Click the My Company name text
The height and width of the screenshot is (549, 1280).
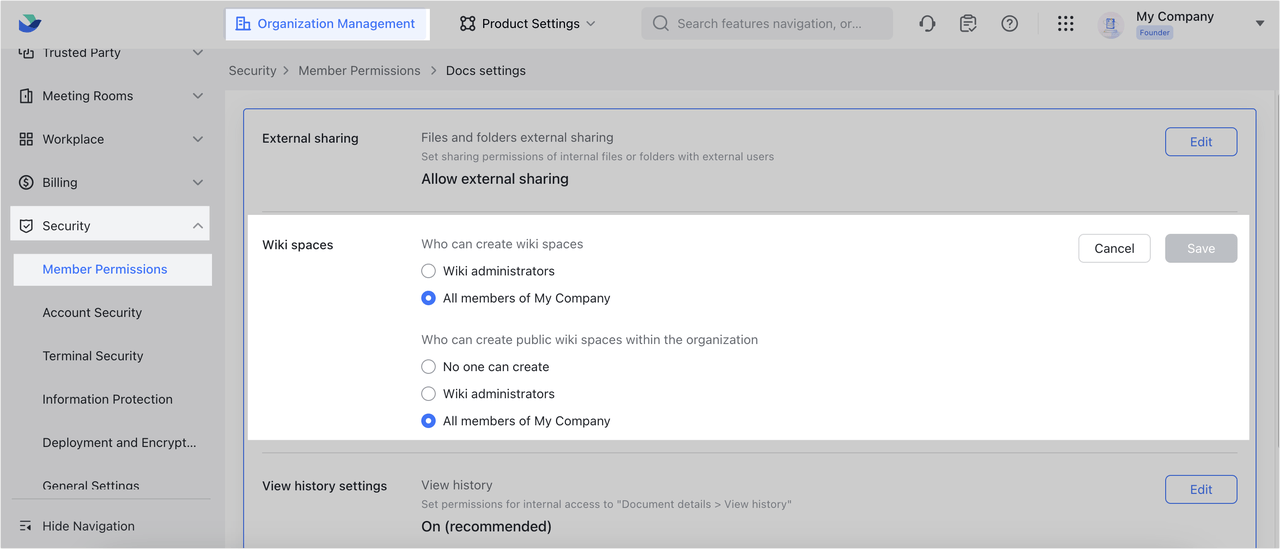[1175, 17]
